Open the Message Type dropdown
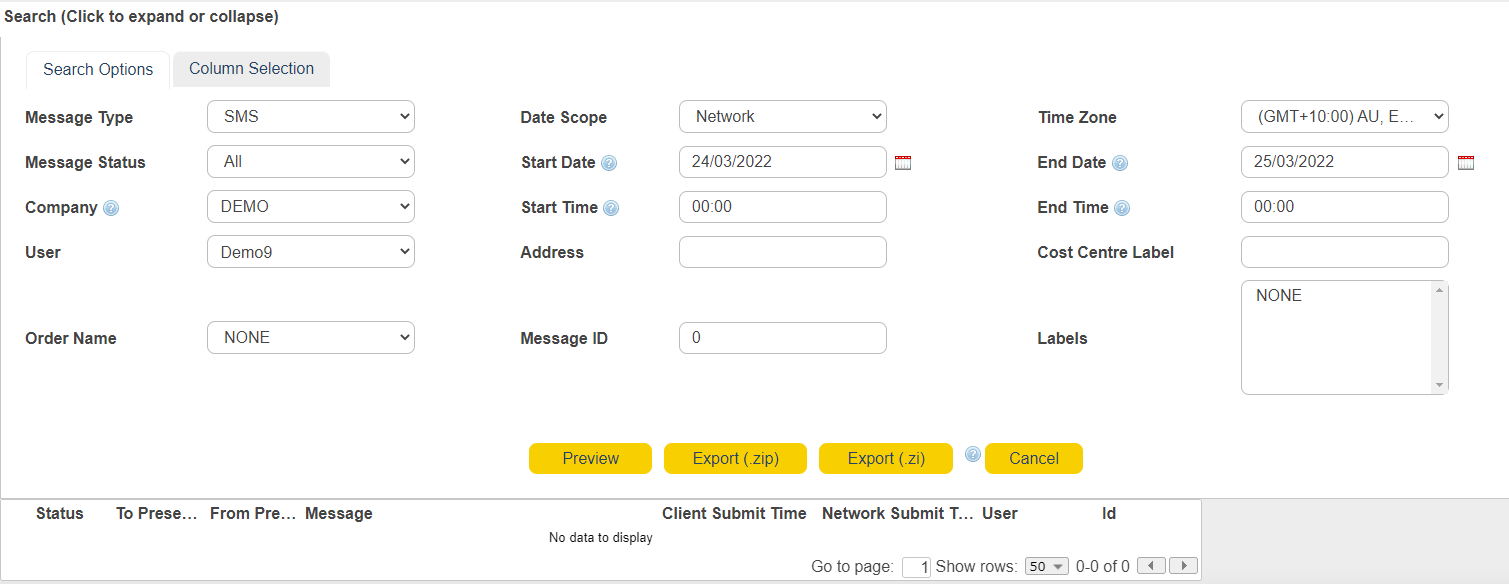1509x584 pixels. pyautogui.click(x=311, y=117)
